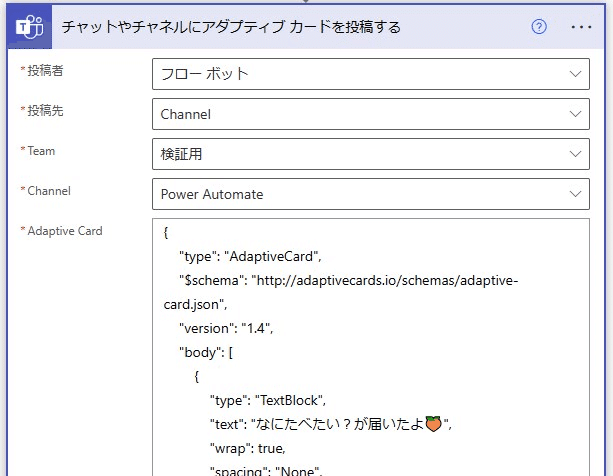Expand the Team dropdown showing 検証用
The height and width of the screenshot is (476, 613).
(x=371, y=154)
